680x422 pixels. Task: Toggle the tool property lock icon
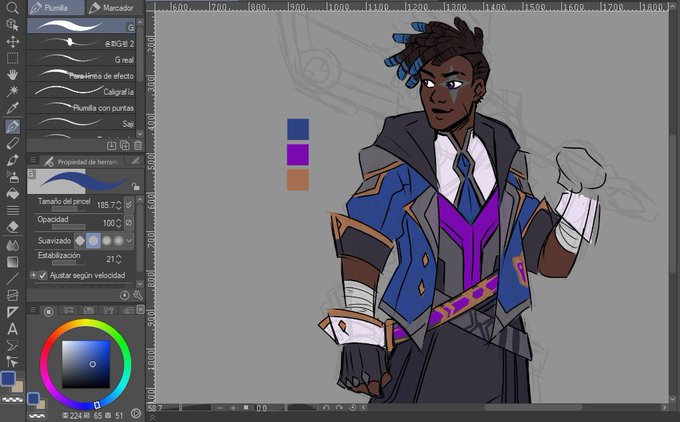click(136, 186)
